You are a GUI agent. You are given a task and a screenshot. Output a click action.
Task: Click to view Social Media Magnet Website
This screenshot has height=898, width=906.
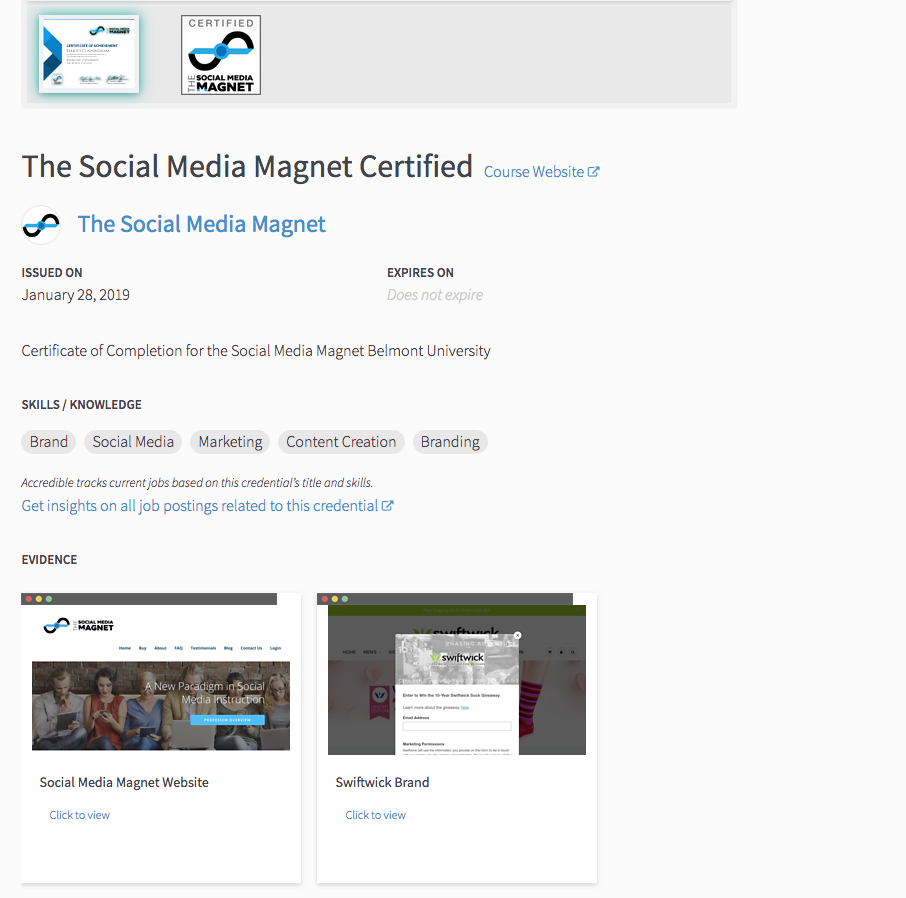79,815
